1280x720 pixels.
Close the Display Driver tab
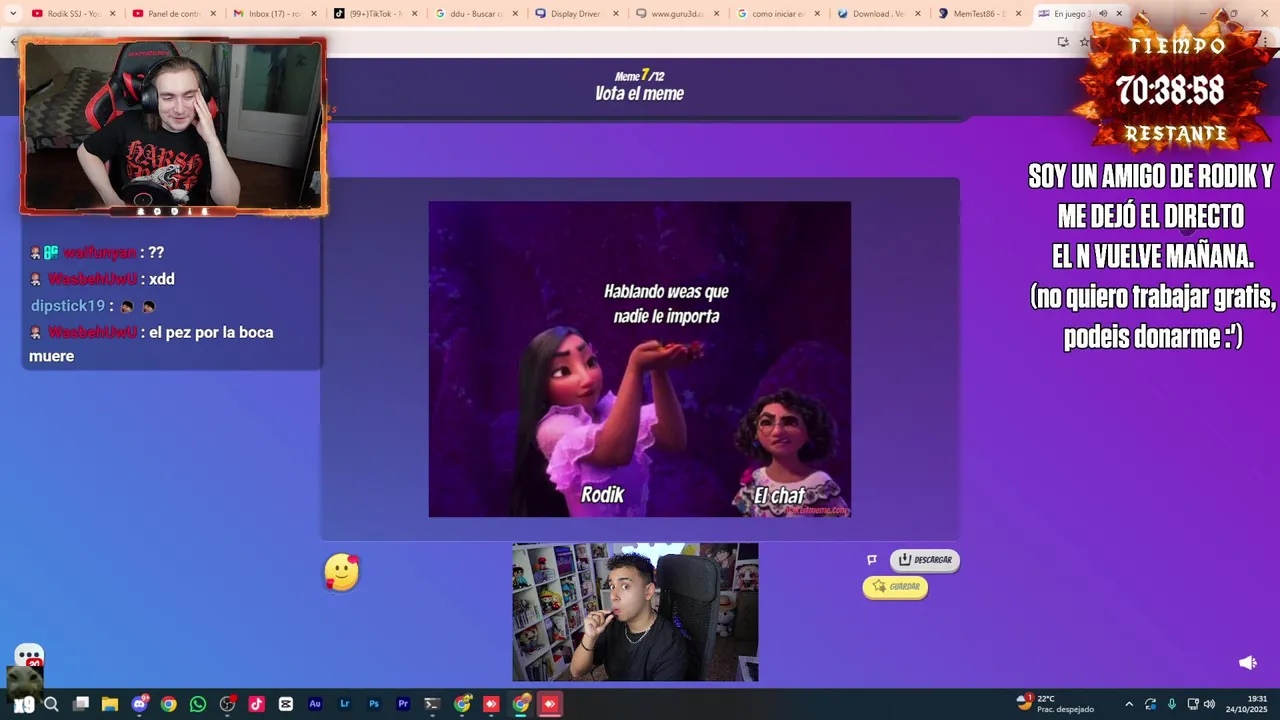[x=615, y=14]
